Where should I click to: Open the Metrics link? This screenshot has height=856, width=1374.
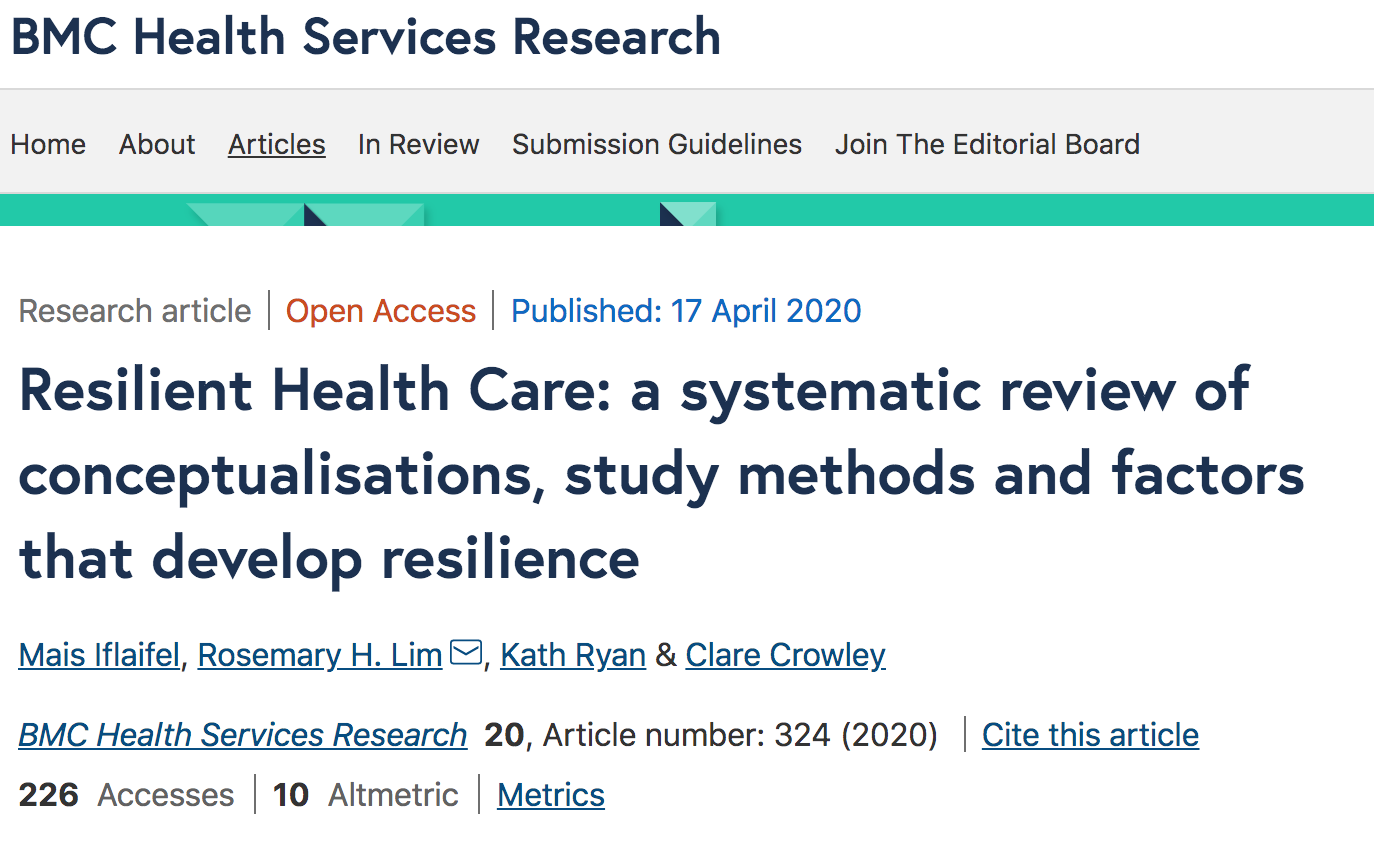pos(550,794)
